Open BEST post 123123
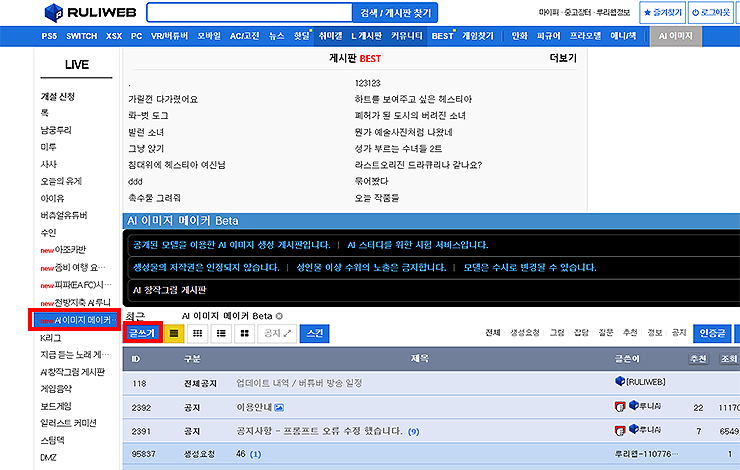740x470 pixels. [x=367, y=83]
